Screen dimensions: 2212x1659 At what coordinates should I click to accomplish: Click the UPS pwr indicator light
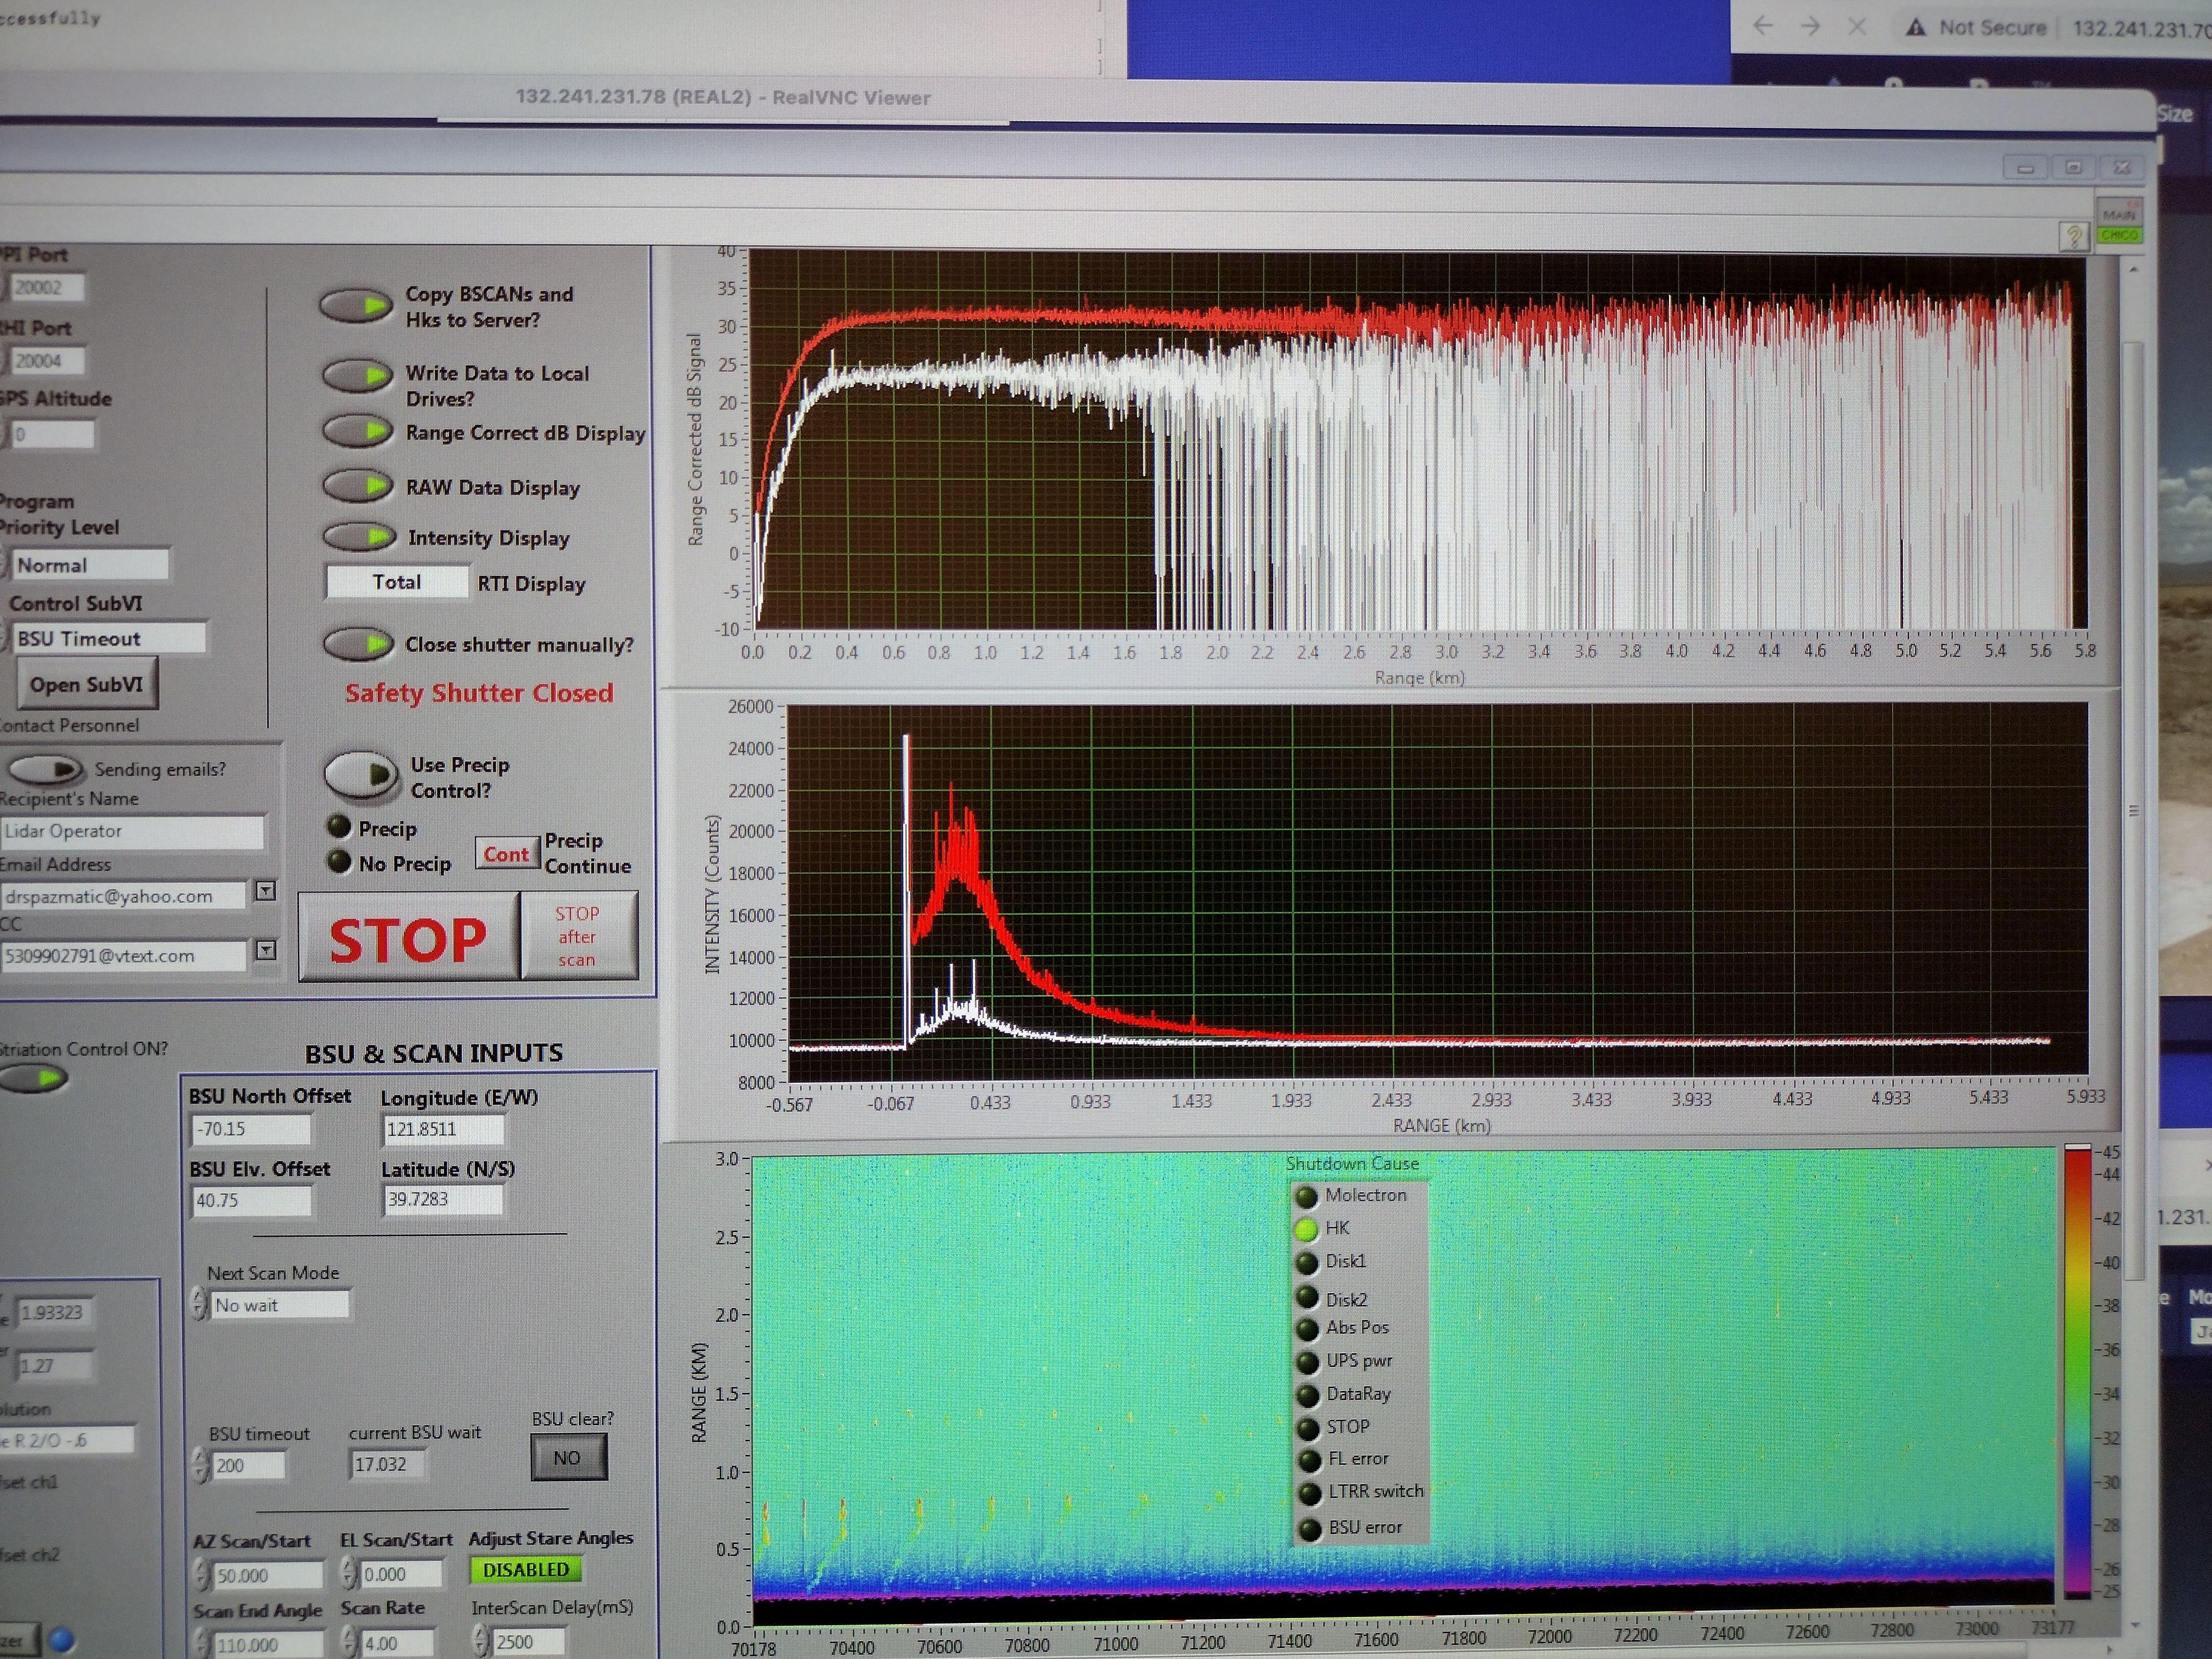pyautogui.click(x=1307, y=1362)
